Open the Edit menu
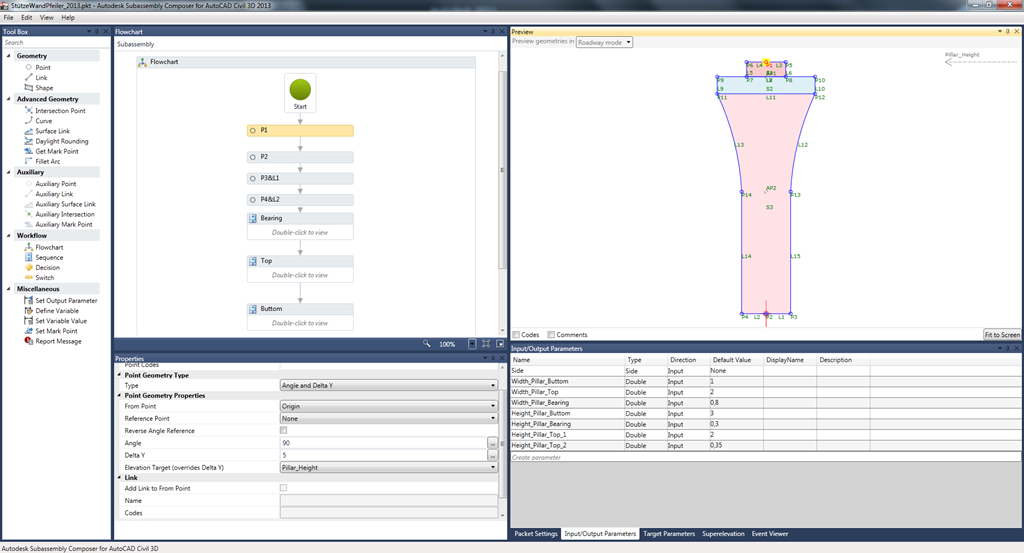1024x553 pixels. pos(26,18)
